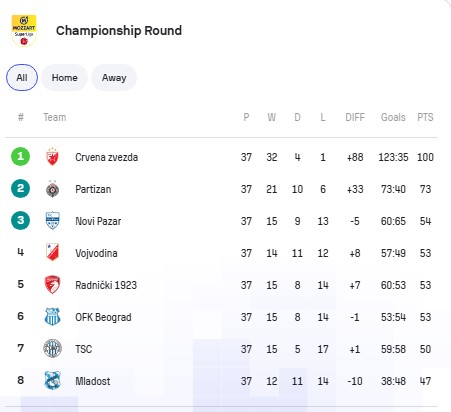
Task: Click the Mozzart SuperLiga league logo
Action: click(x=24, y=30)
